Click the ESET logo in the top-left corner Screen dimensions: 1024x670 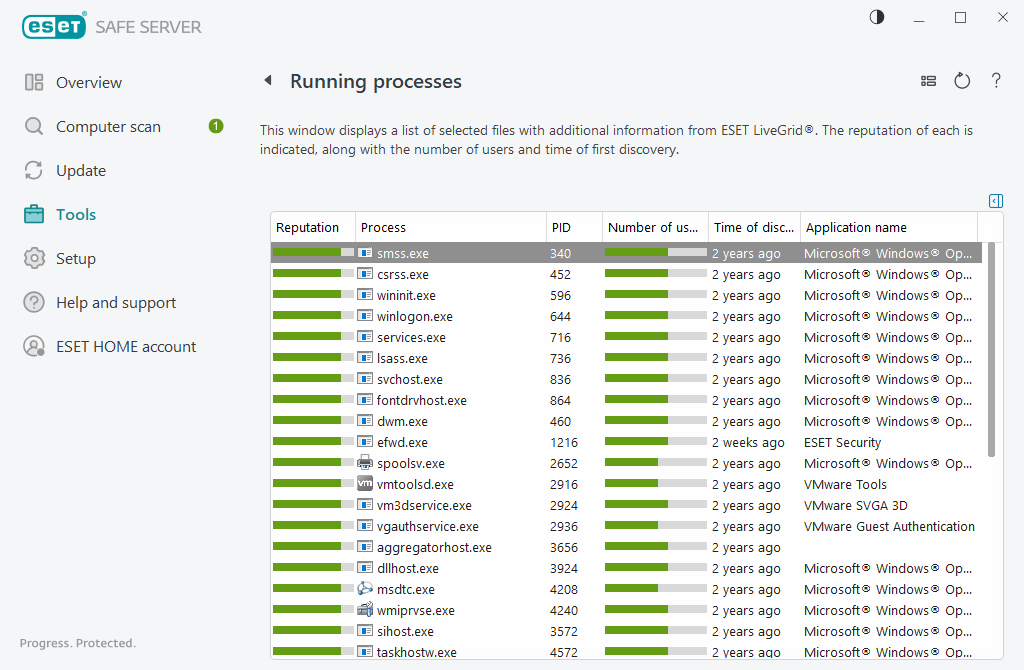click(x=54, y=26)
